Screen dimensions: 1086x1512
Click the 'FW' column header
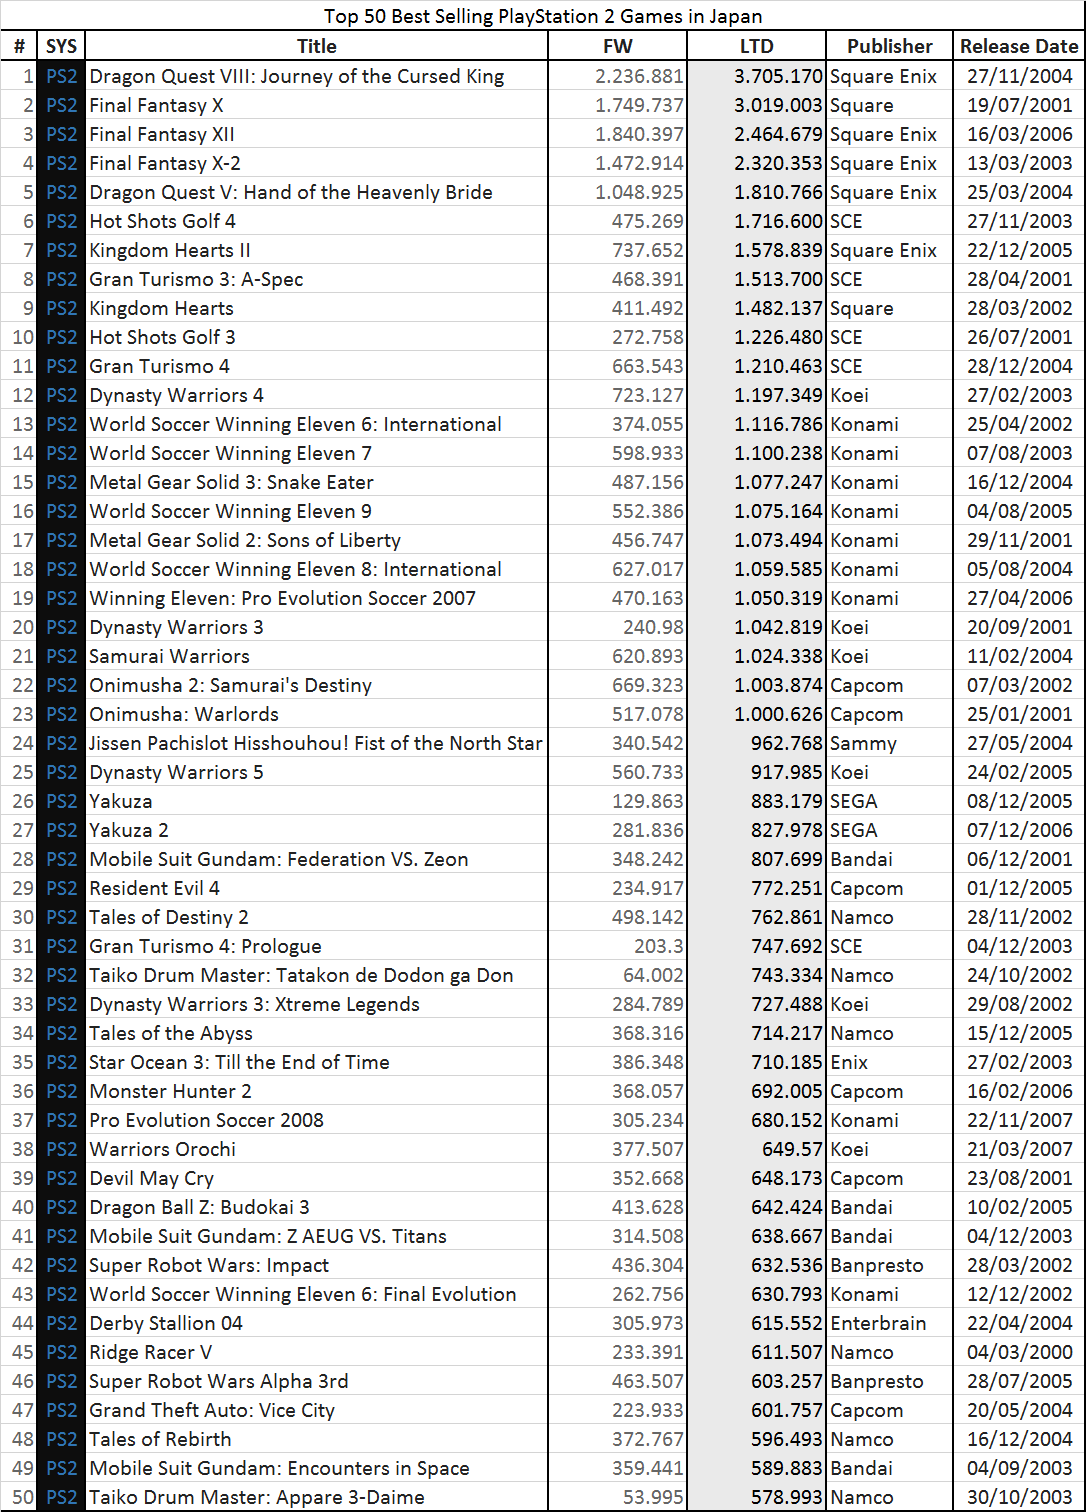(618, 46)
